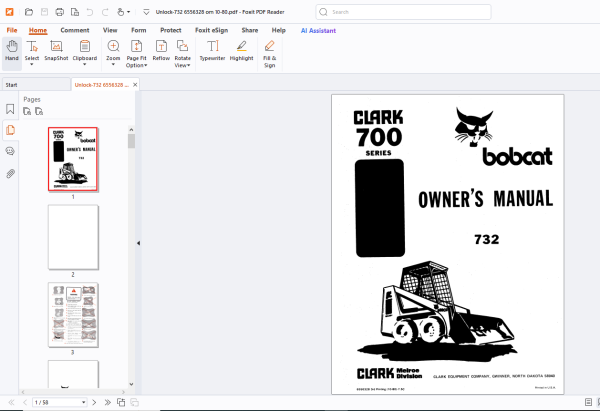Click the Save icon in quick access toolbar
The width and height of the screenshot is (600, 411).
pyautogui.click(x=44, y=12)
